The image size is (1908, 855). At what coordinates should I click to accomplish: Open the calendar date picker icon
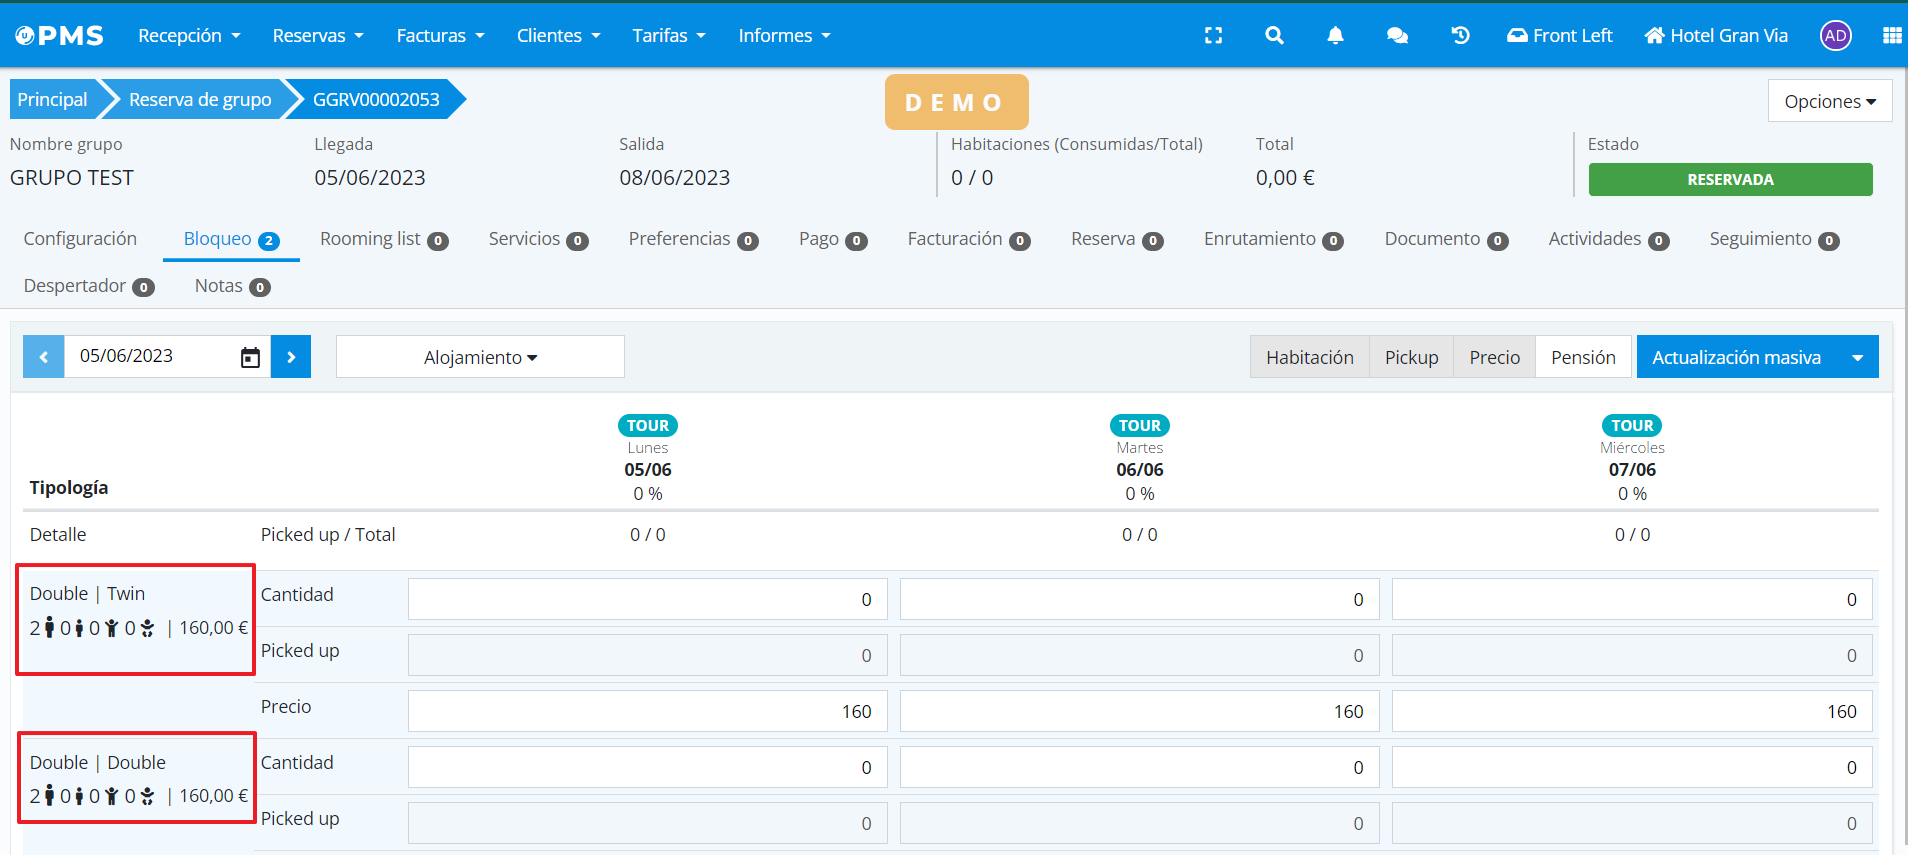click(250, 358)
